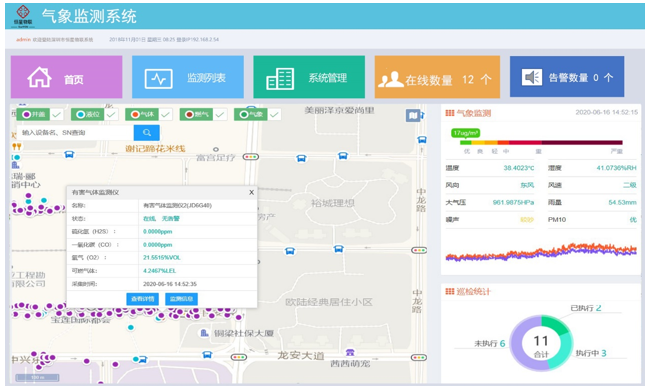Click the traffic light icon beside 富宫足疗
This screenshot has width=650, height=391.
[251, 157]
